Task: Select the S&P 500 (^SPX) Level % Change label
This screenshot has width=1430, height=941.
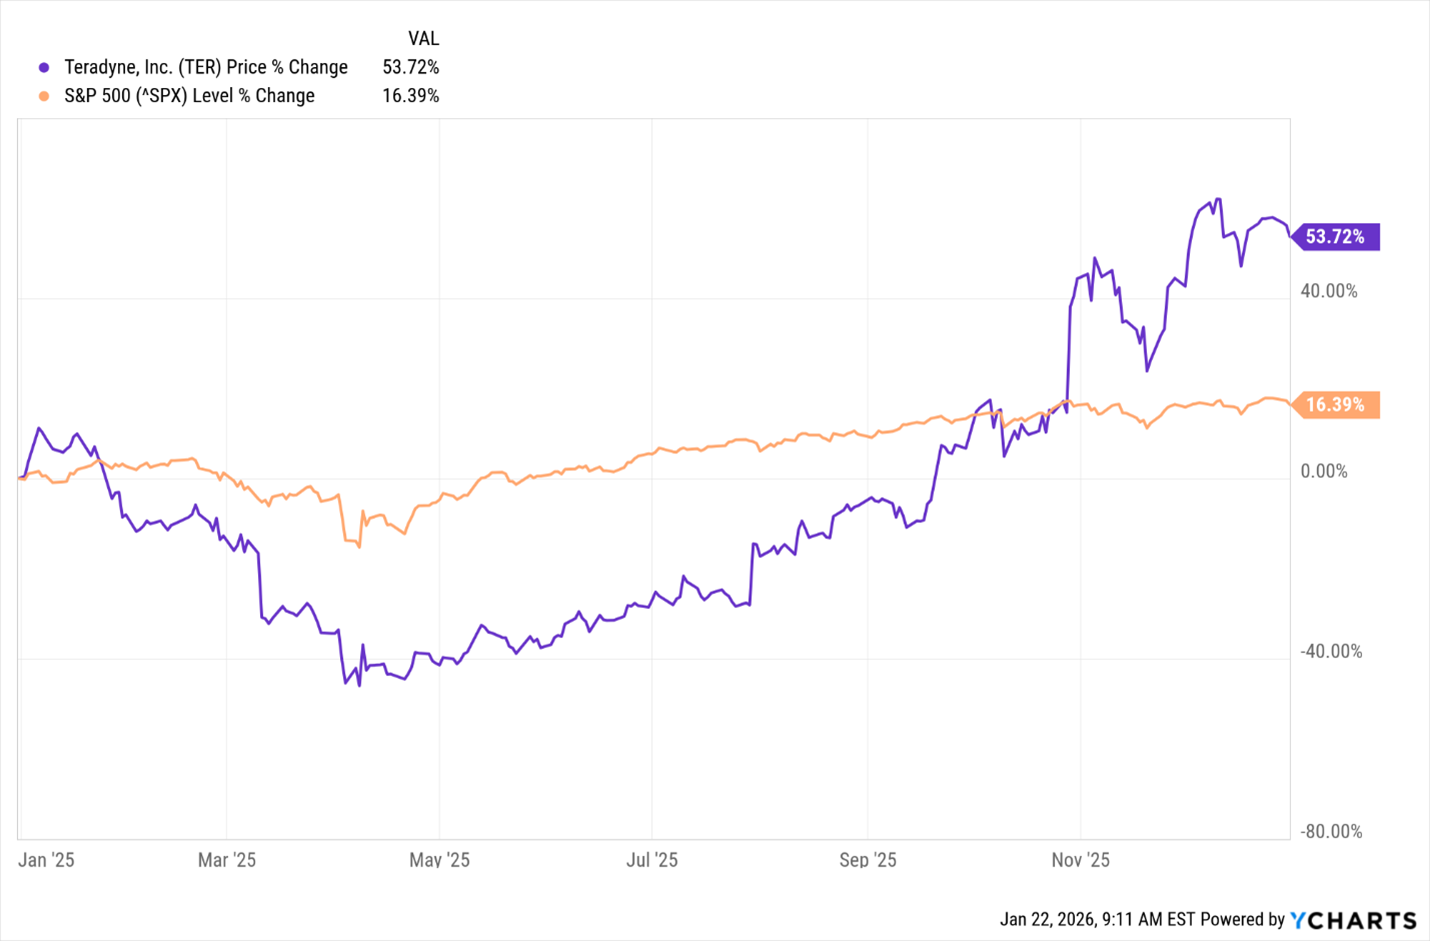Action: (x=189, y=96)
